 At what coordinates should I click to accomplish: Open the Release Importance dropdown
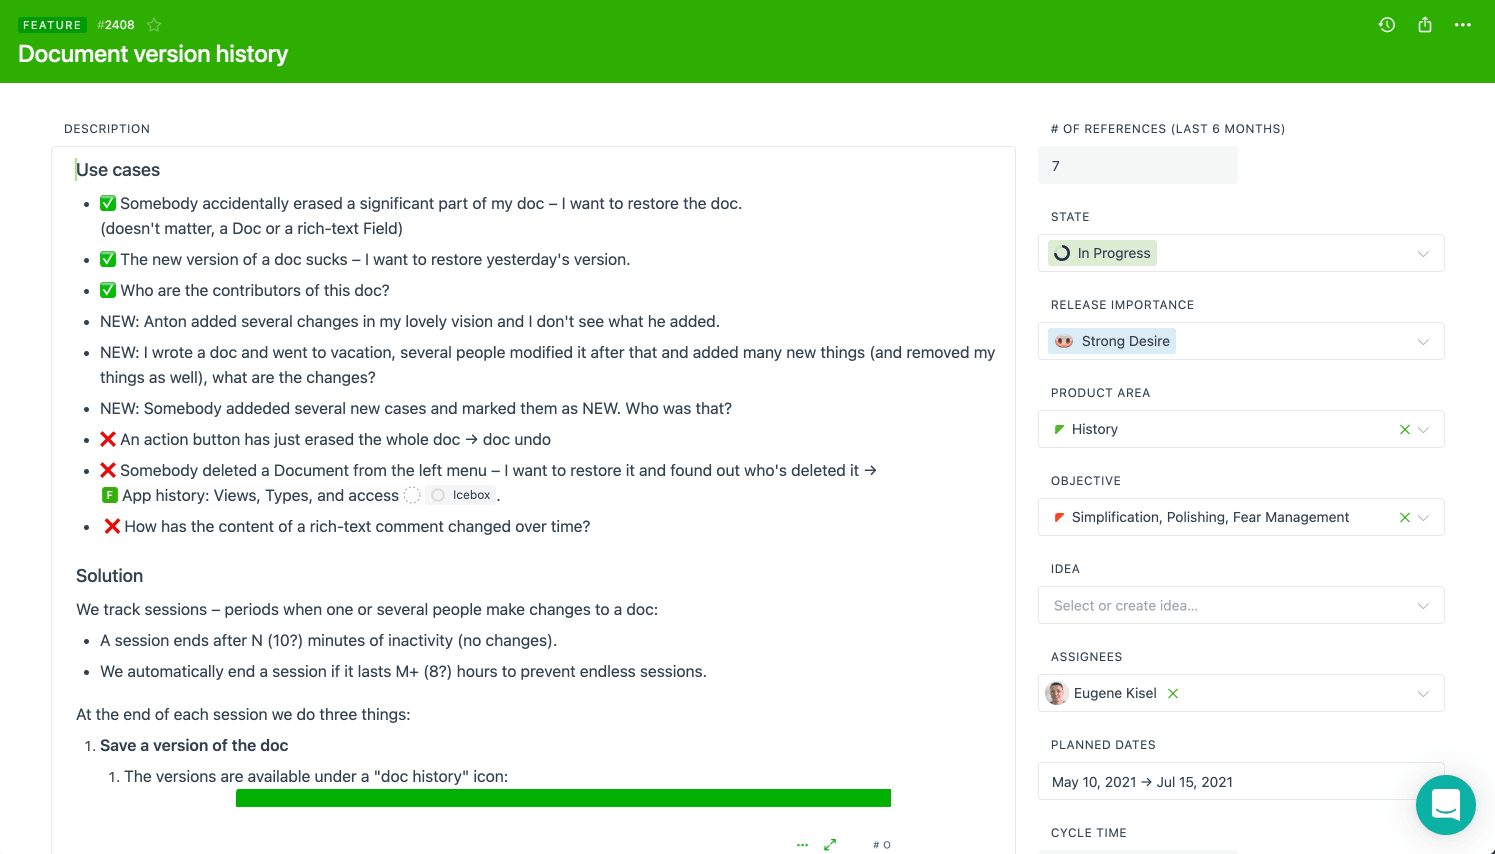(1423, 342)
